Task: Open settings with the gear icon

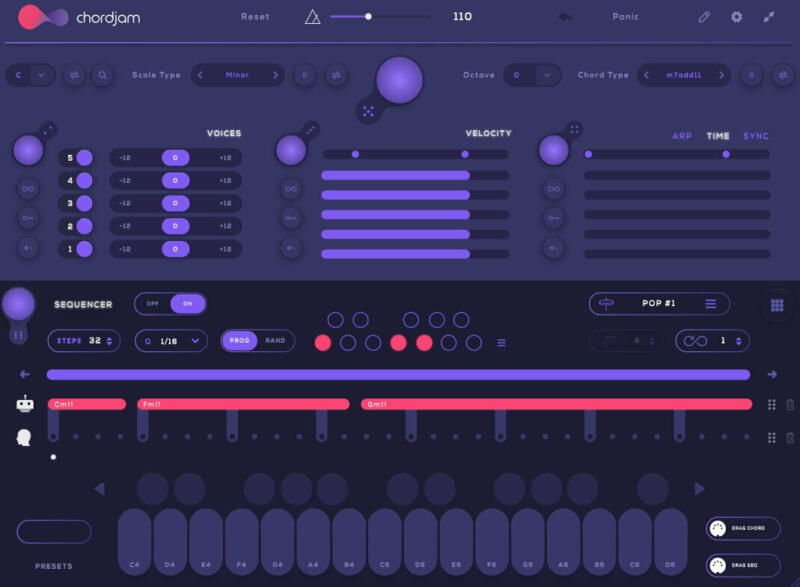Action: click(736, 17)
